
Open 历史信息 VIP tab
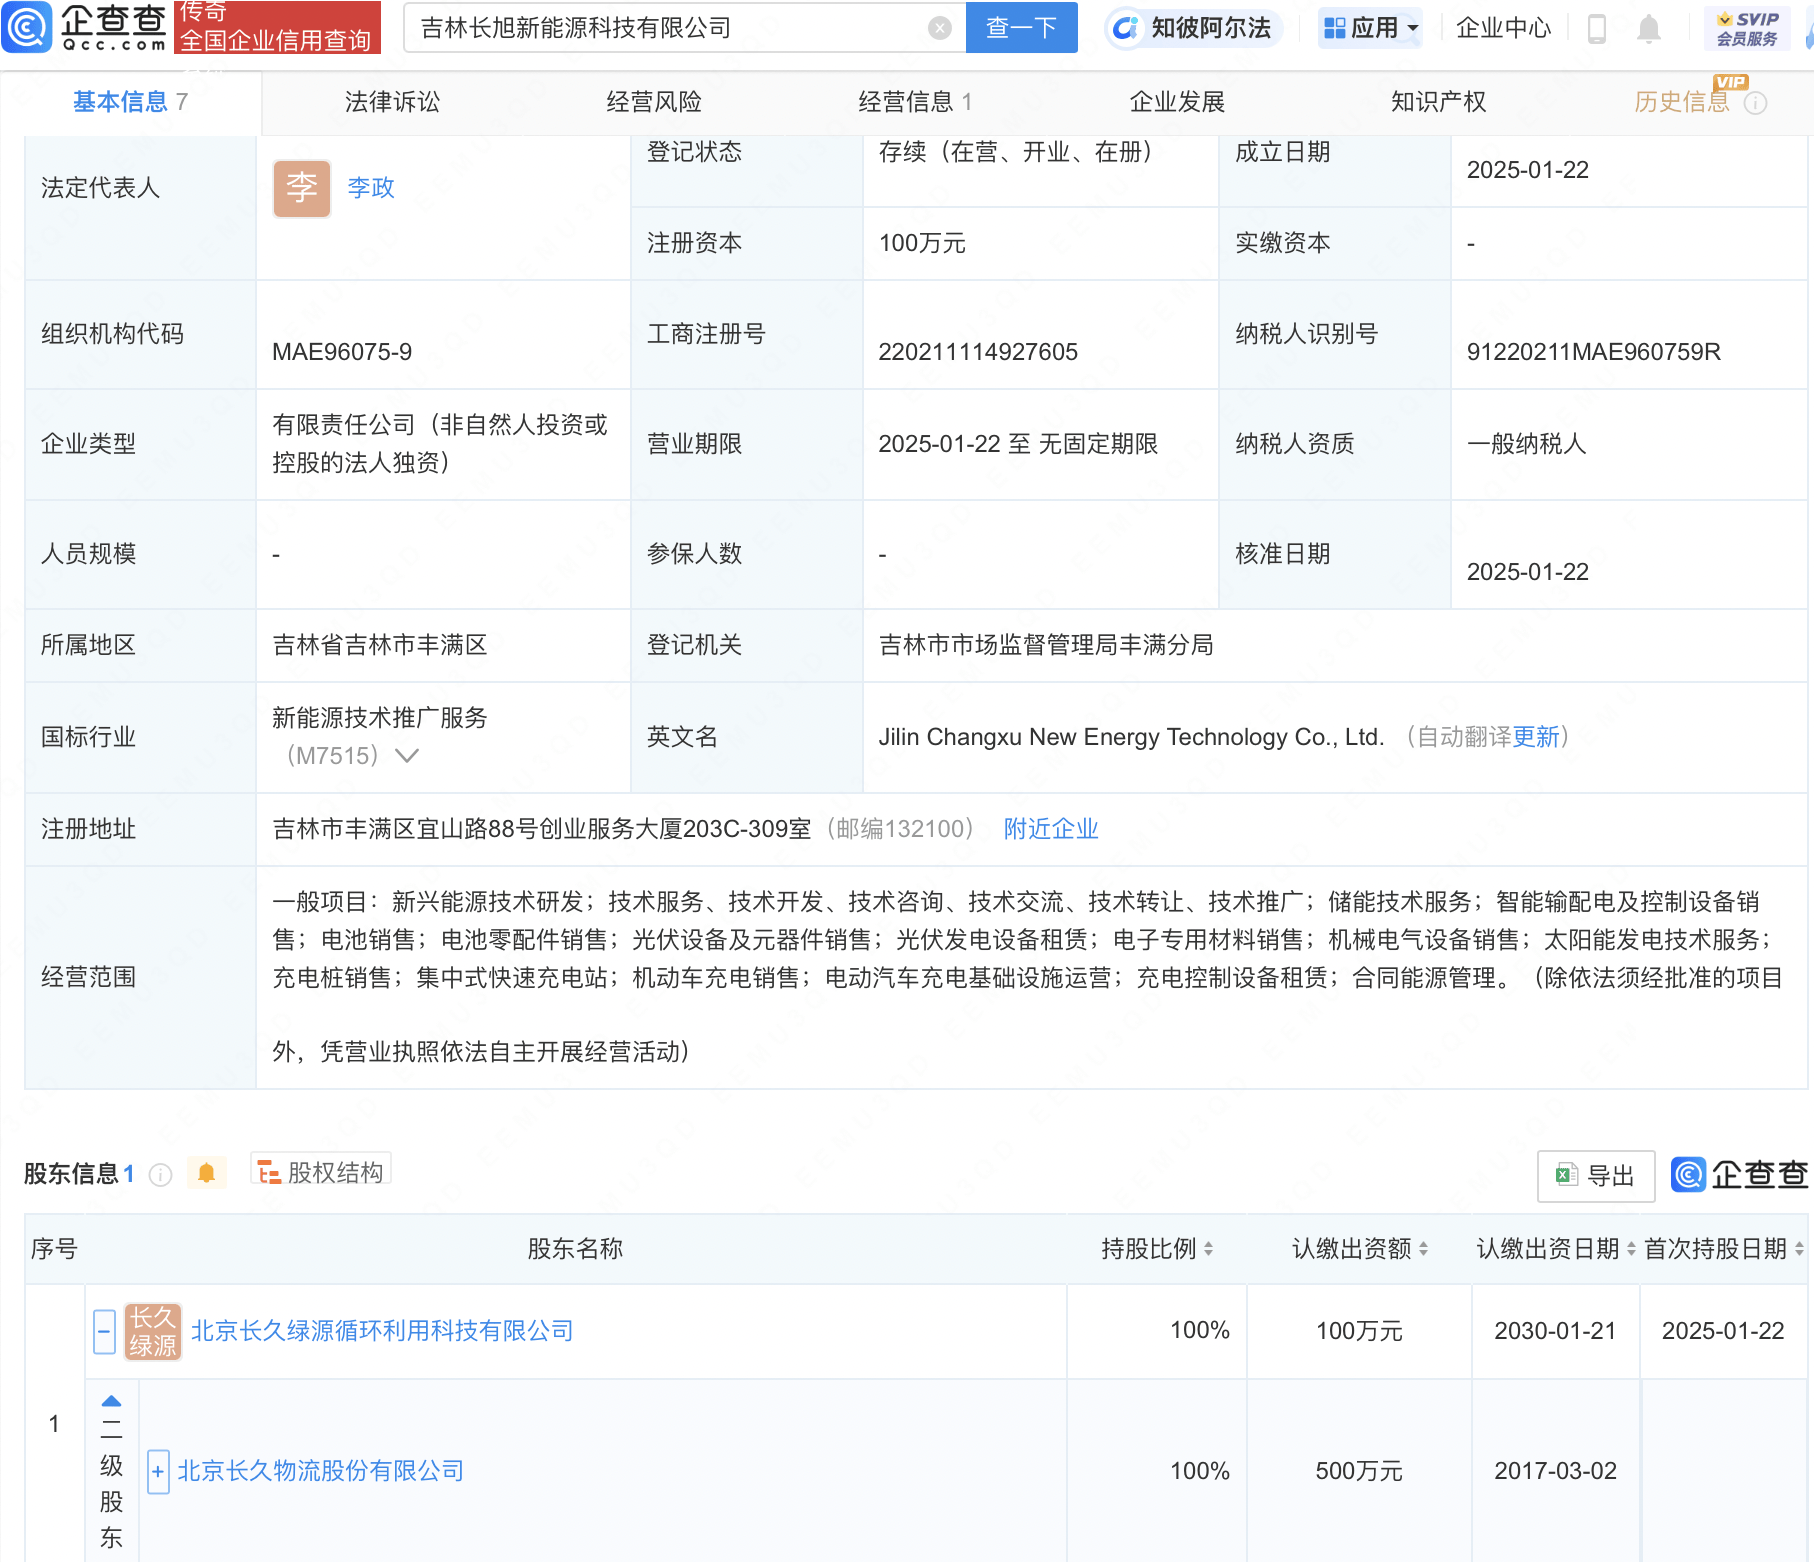(1681, 102)
